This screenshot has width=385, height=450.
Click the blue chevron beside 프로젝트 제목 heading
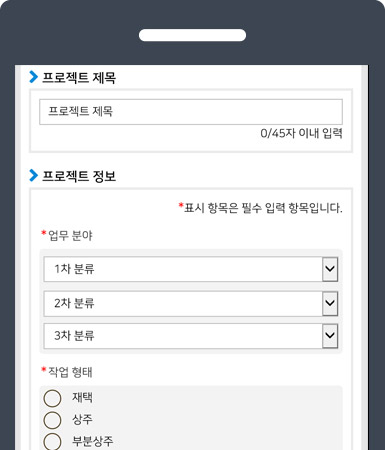tap(33, 77)
